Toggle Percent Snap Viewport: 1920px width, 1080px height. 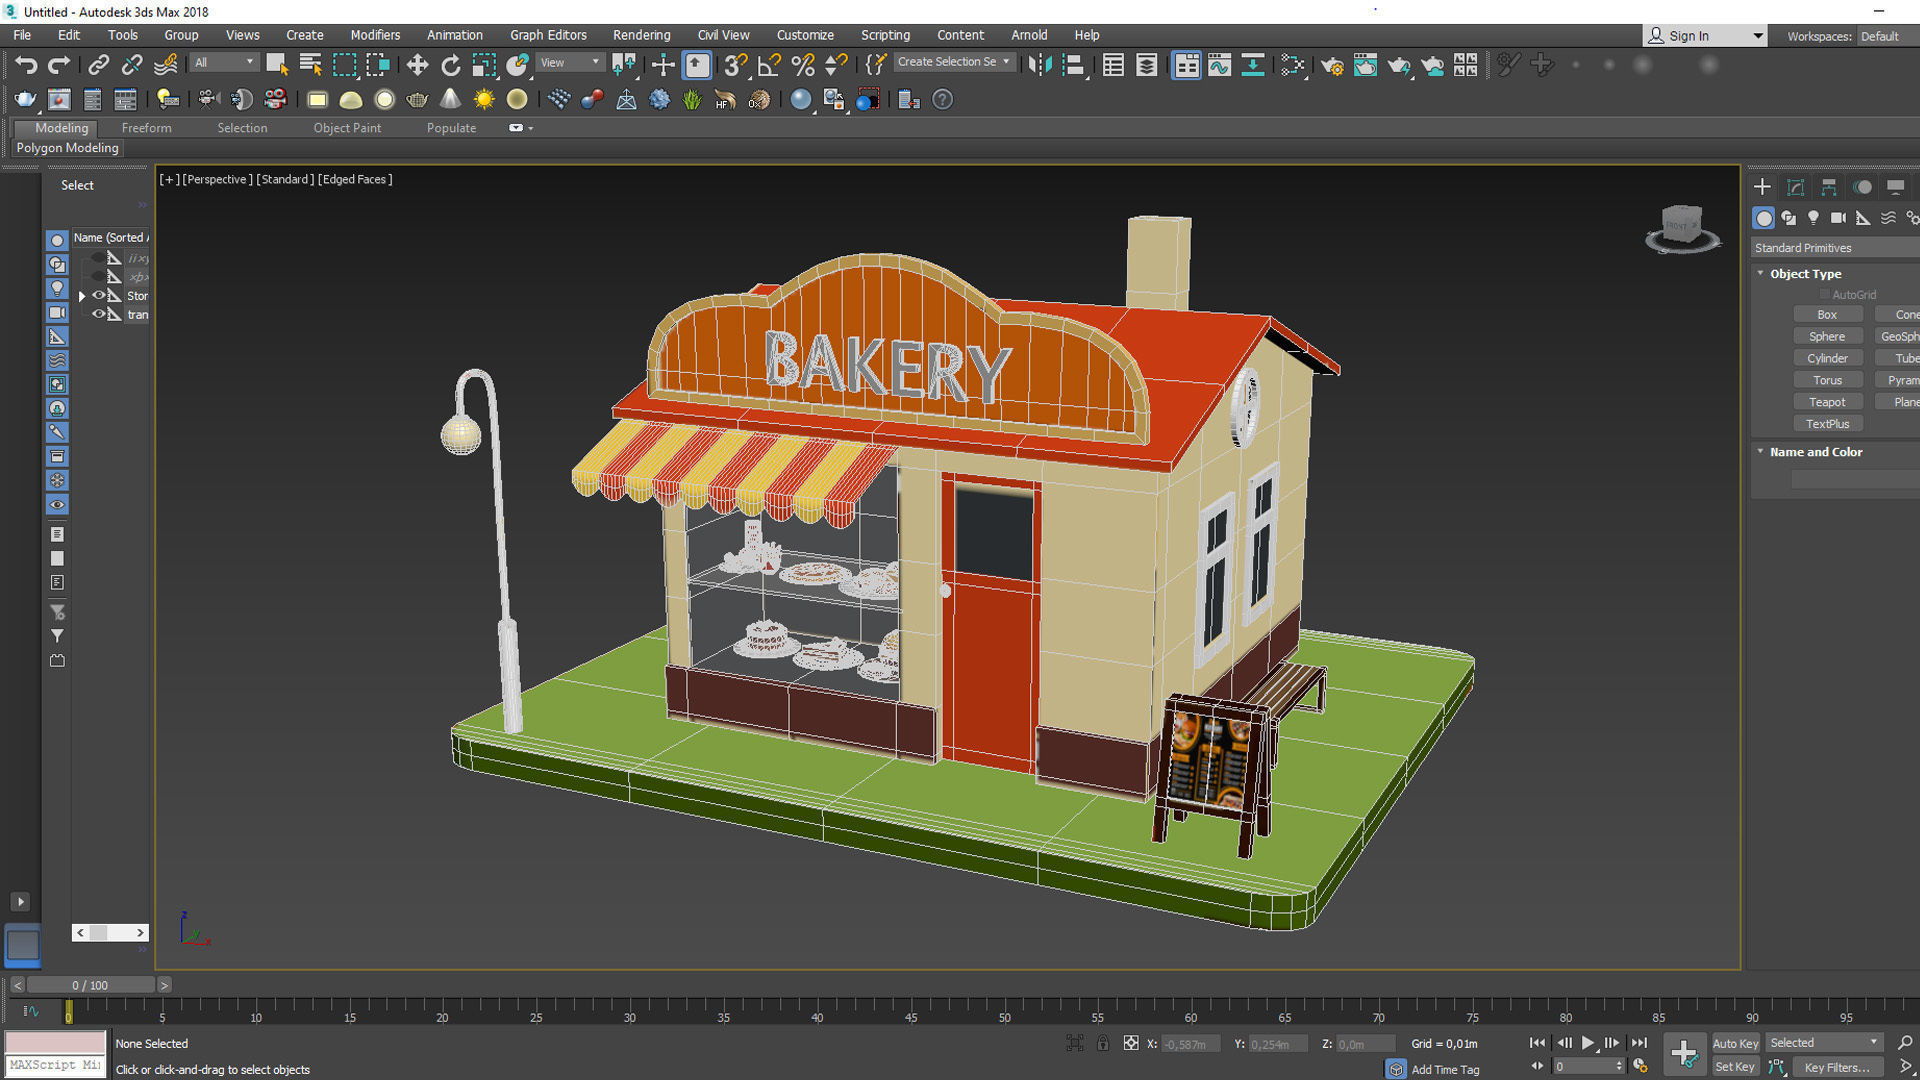pos(803,65)
